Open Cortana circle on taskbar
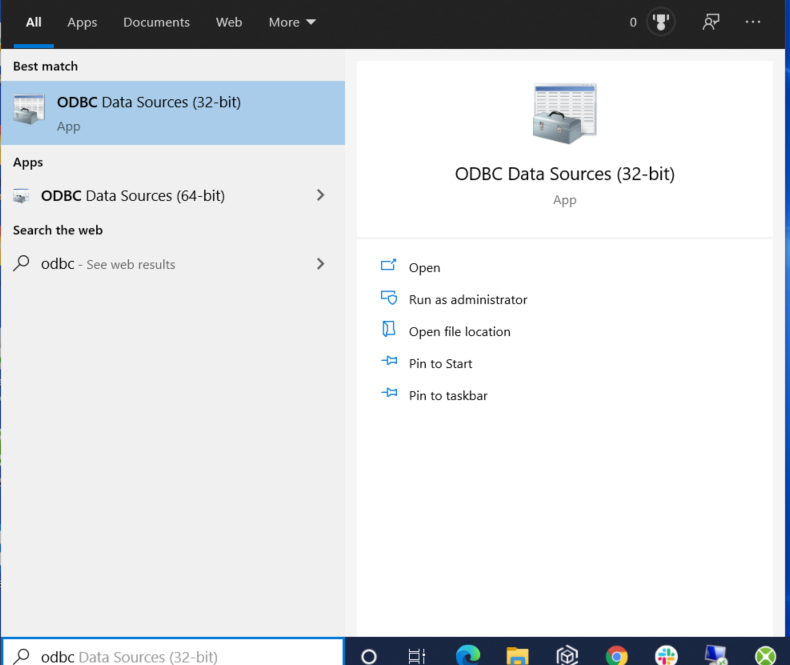Image resolution: width=790 pixels, height=665 pixels. [x=369, y=656]
